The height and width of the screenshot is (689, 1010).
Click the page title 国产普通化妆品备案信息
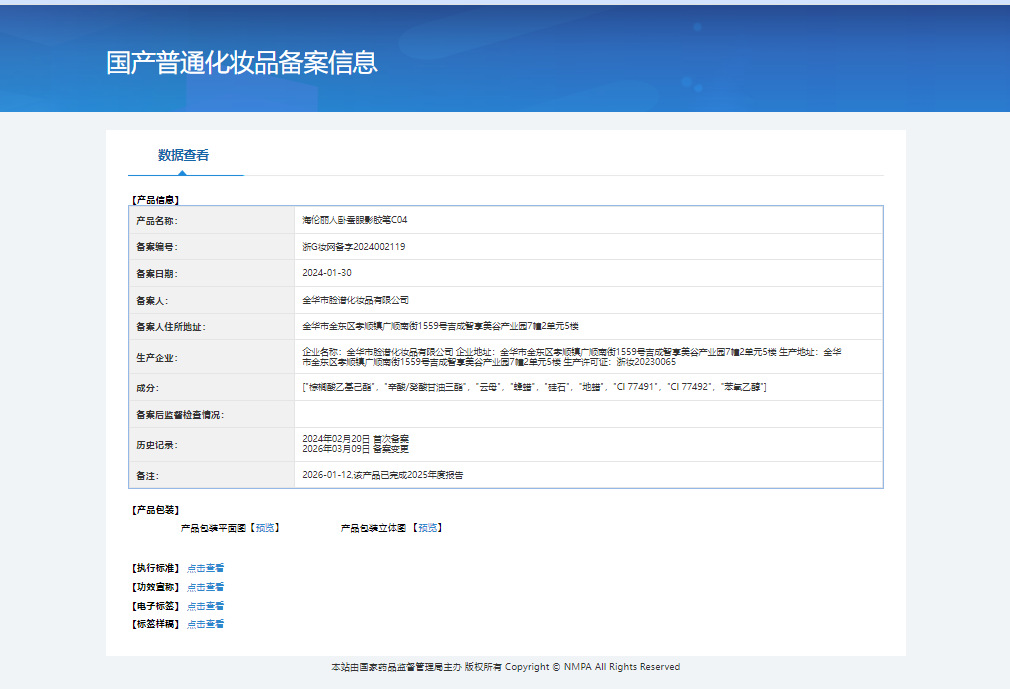(242, 62)
